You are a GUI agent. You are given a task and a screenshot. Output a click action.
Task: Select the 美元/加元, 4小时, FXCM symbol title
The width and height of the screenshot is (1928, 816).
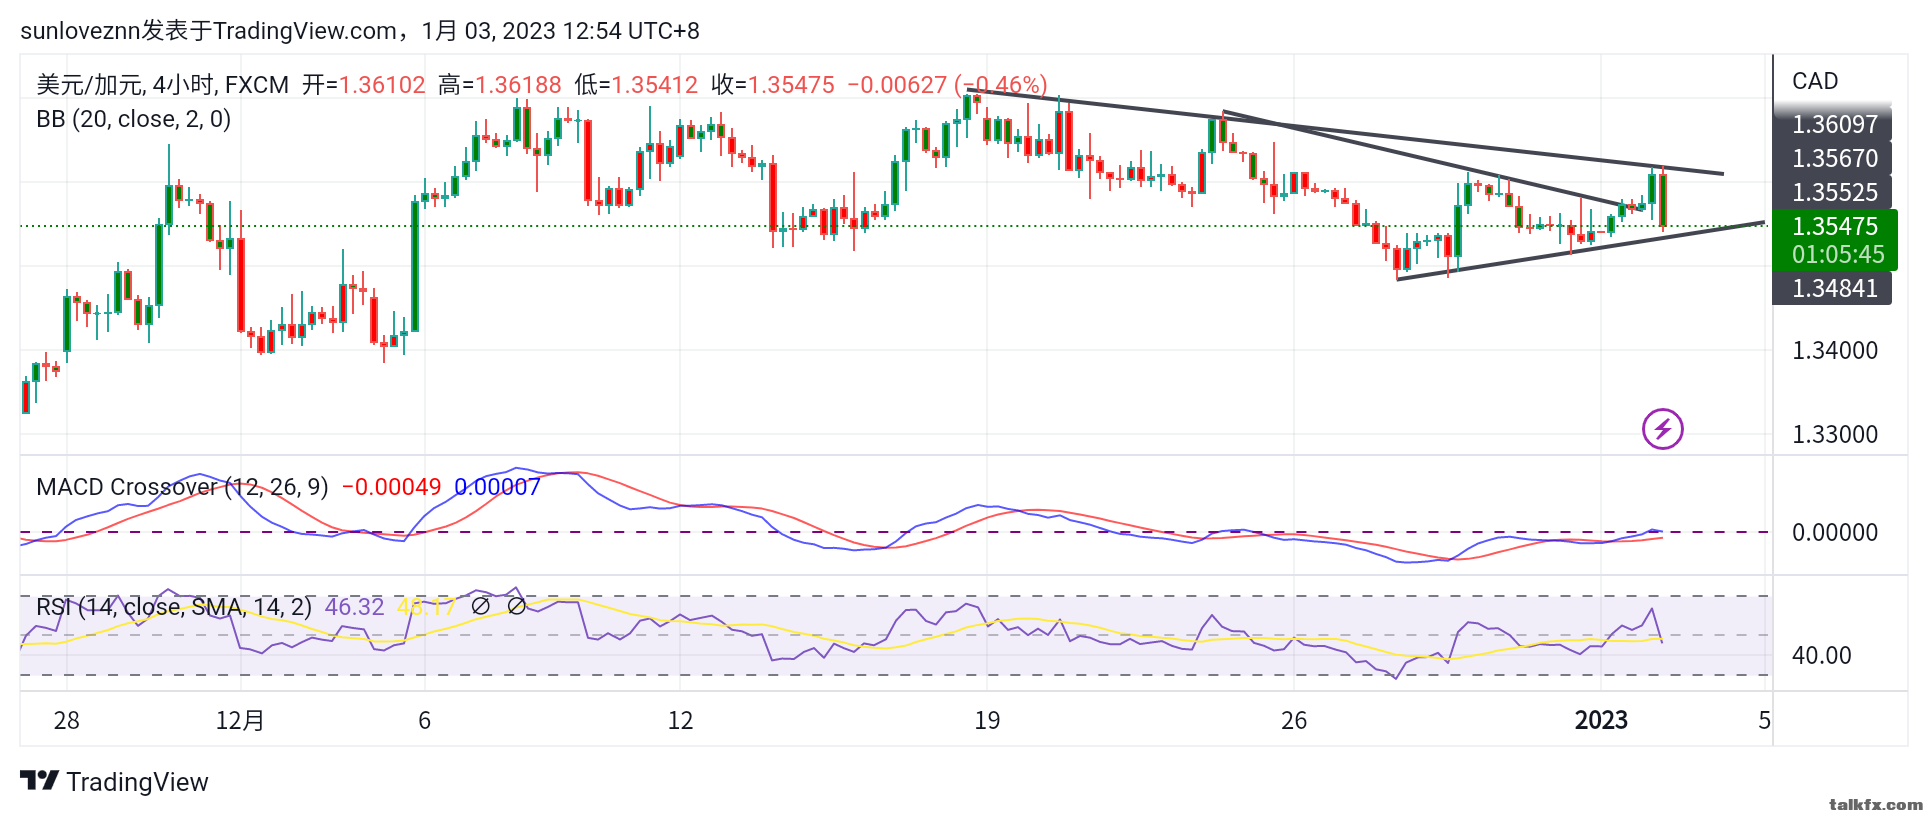point(162,85)
